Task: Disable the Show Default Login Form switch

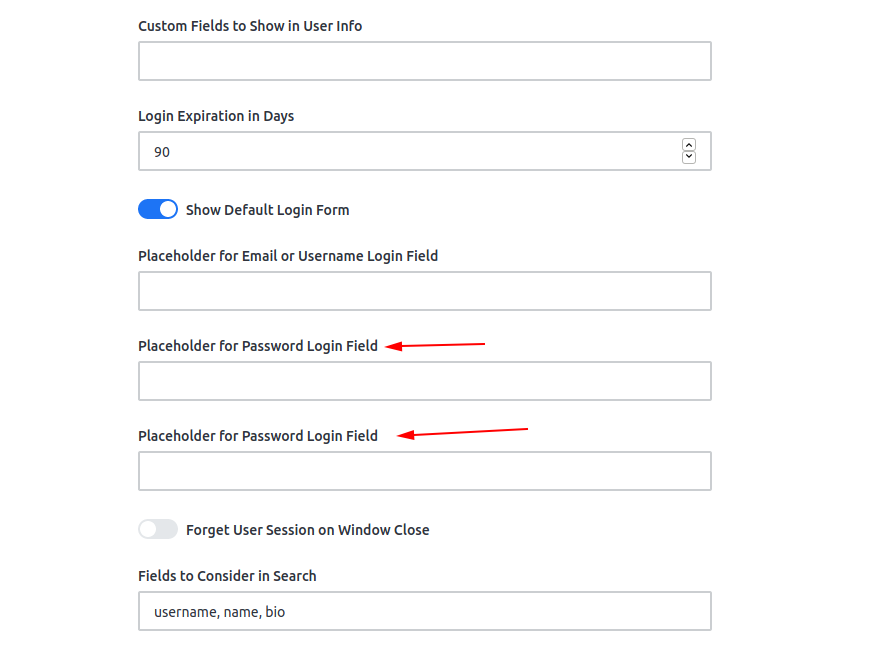Action: click(x=157, y=209)
